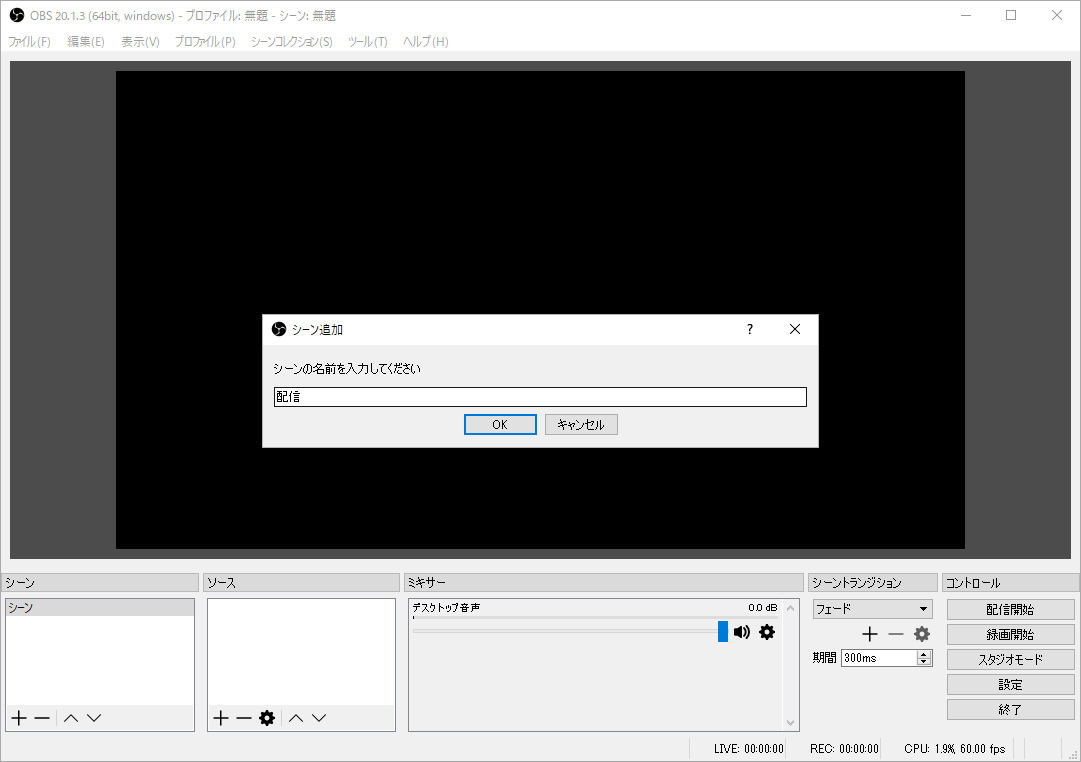Image resolution: width=1081 pixels, height=762 pixels.
Task: Open the フェード transition dropdown
Action: pyautogui.click(x=873, y=609)
